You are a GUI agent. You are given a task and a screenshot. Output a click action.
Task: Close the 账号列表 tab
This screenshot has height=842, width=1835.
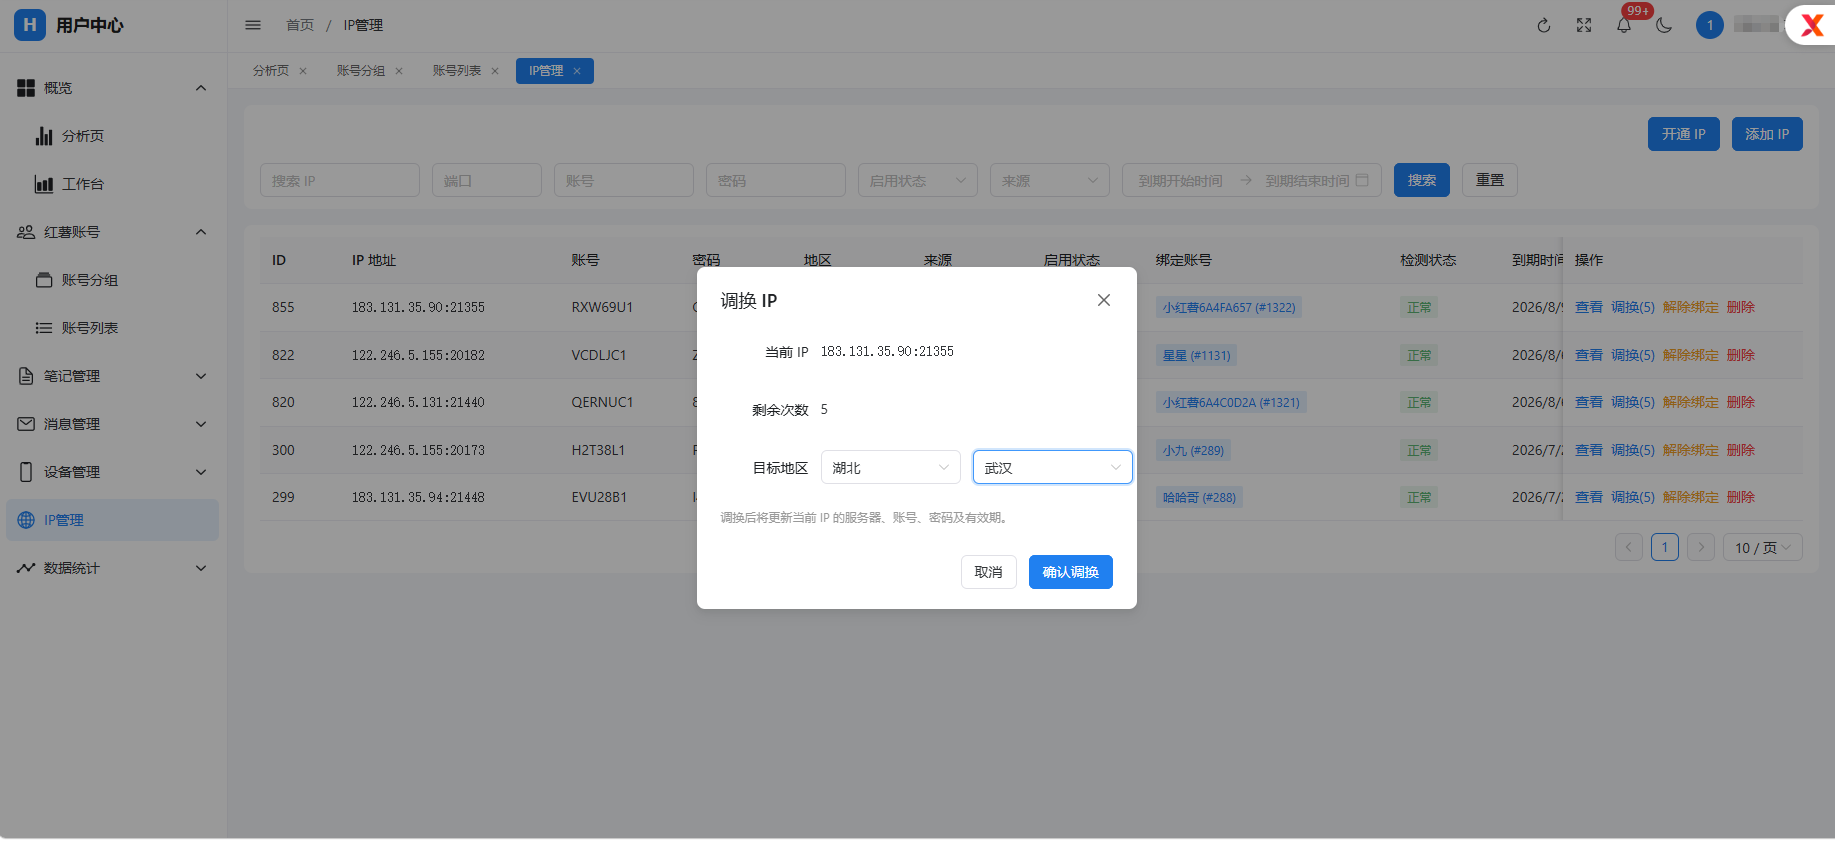[495, 71]
